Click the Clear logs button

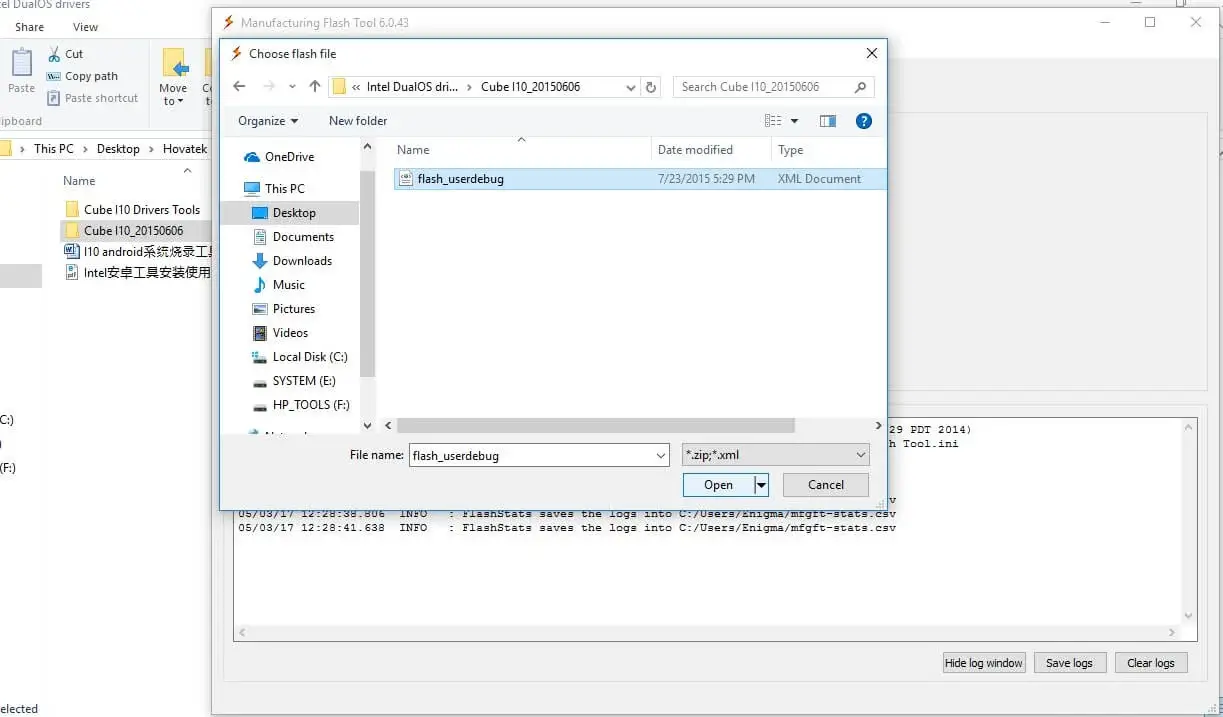coord(1150,662)
